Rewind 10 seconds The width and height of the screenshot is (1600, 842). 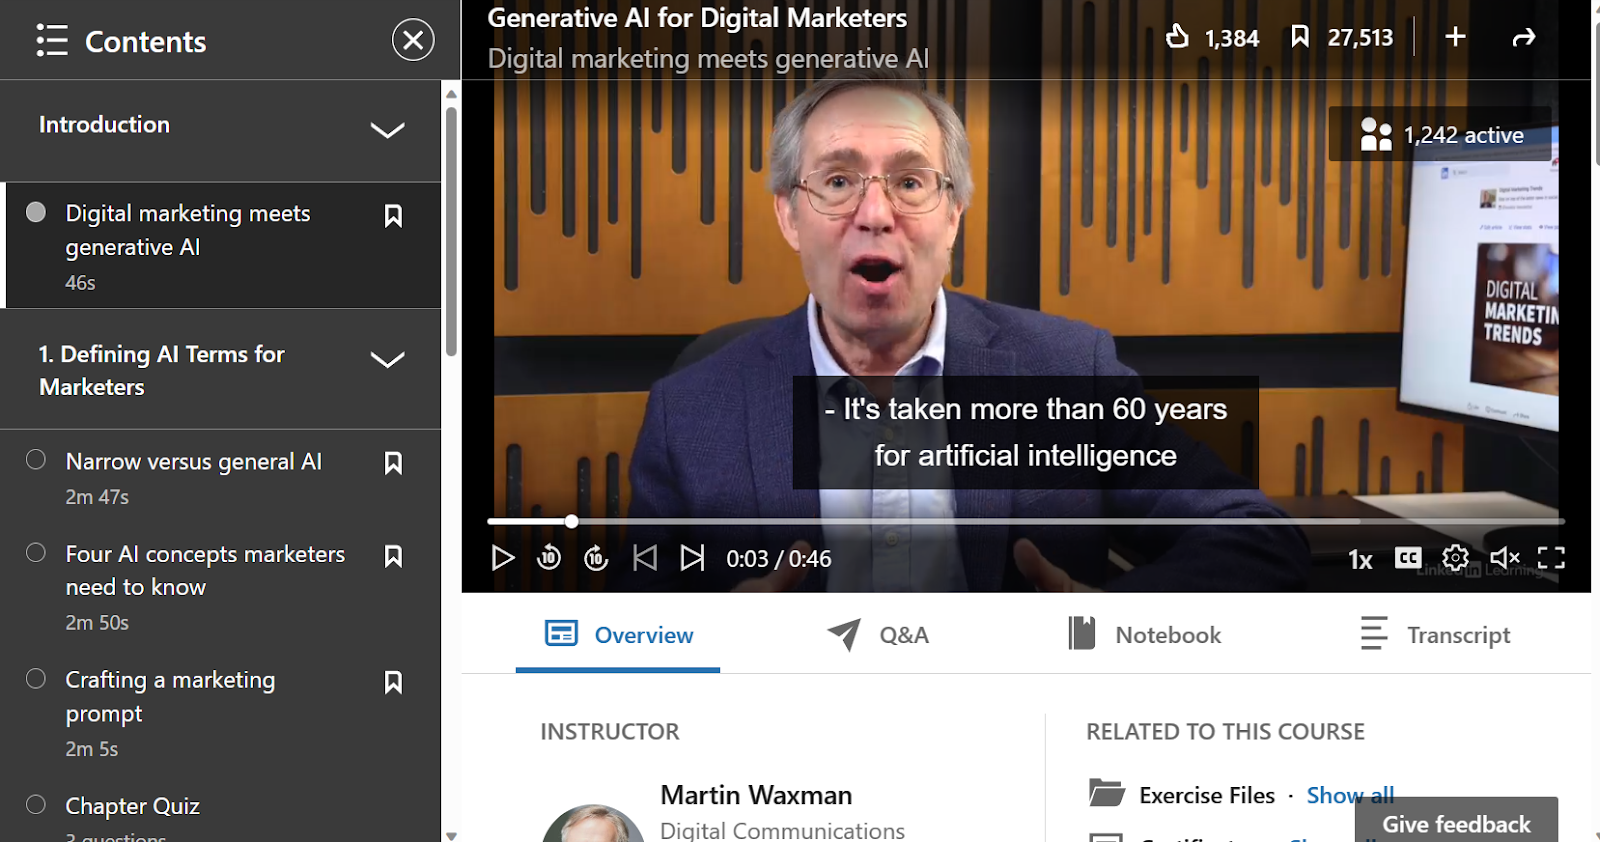pos(549,558)
